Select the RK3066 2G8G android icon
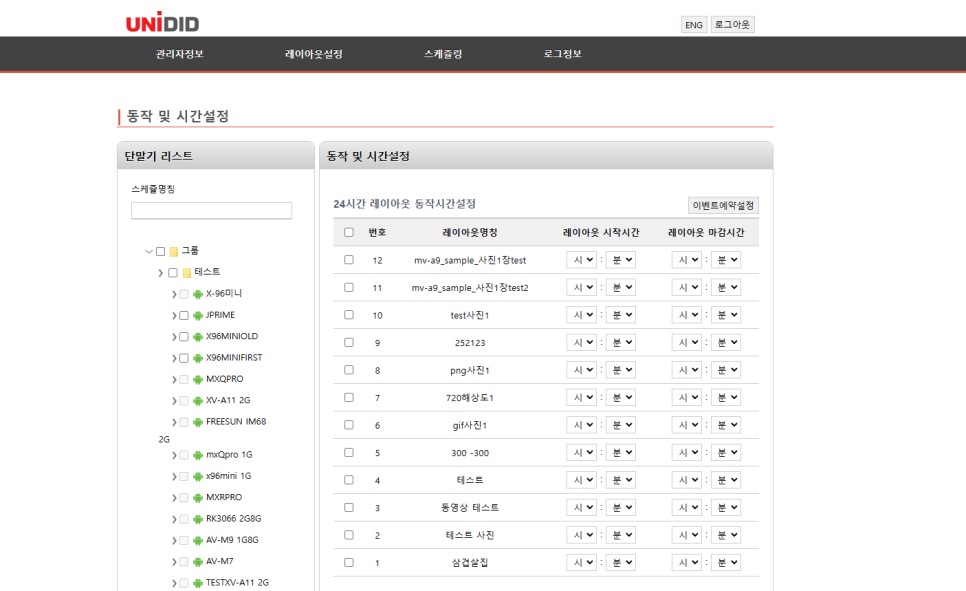The image size is (966, 591). pos(198,520)
